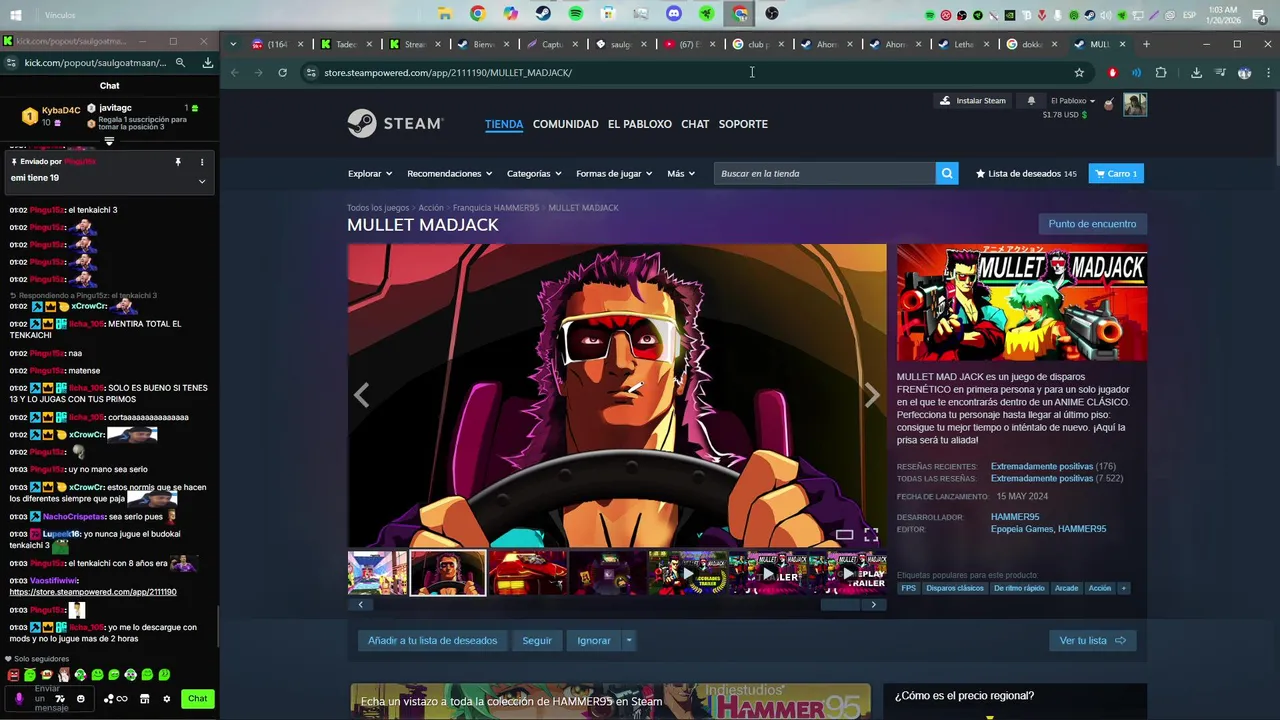Open the Steam notifications bell
Image resolution: width=1280 pixels, height=720 pixels.
(1031, 101)
